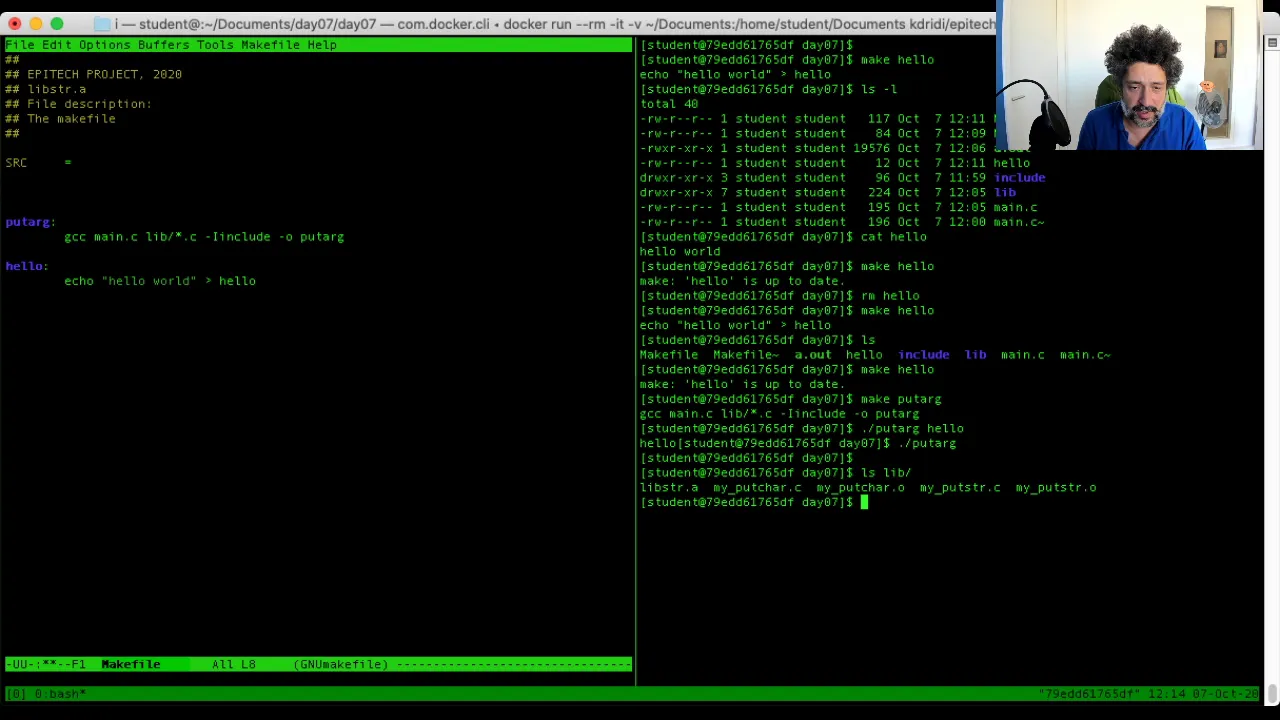Click the terminal prompt cursor
This screenshot has width=1280, height=720.
coord(865,502)
